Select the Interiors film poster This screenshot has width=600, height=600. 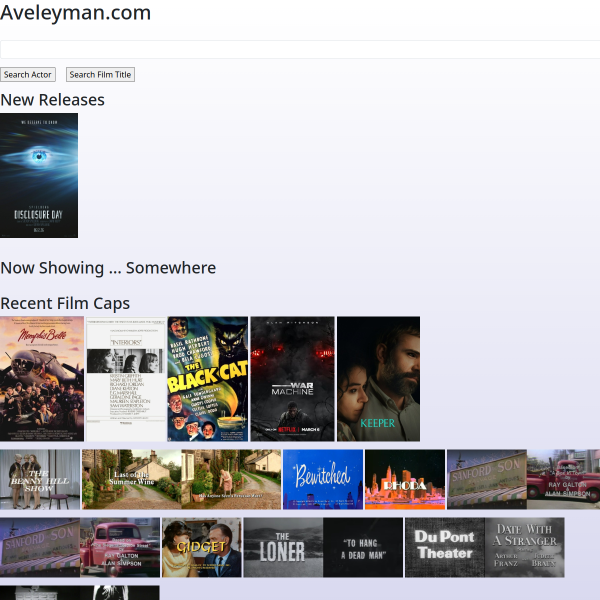126,379
